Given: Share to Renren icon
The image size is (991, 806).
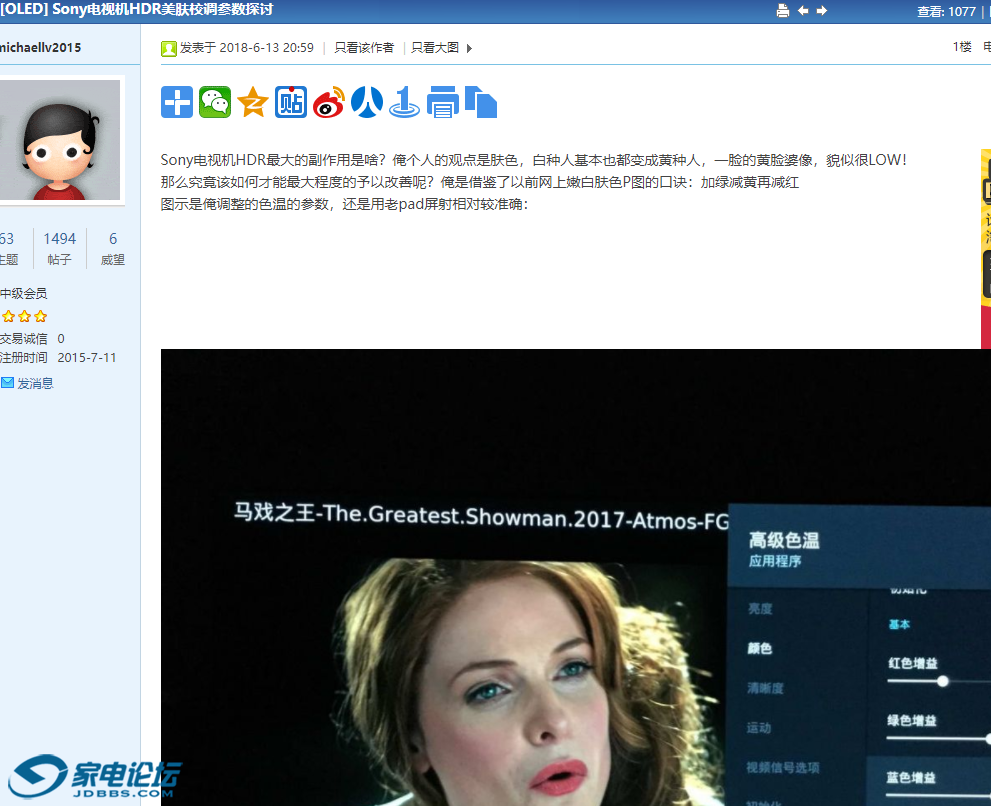Looking at the screenshot, I should 367,102.
